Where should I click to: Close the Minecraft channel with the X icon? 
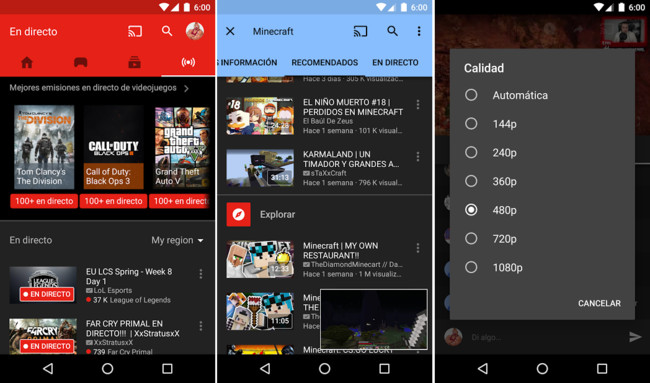click(230, 31)
